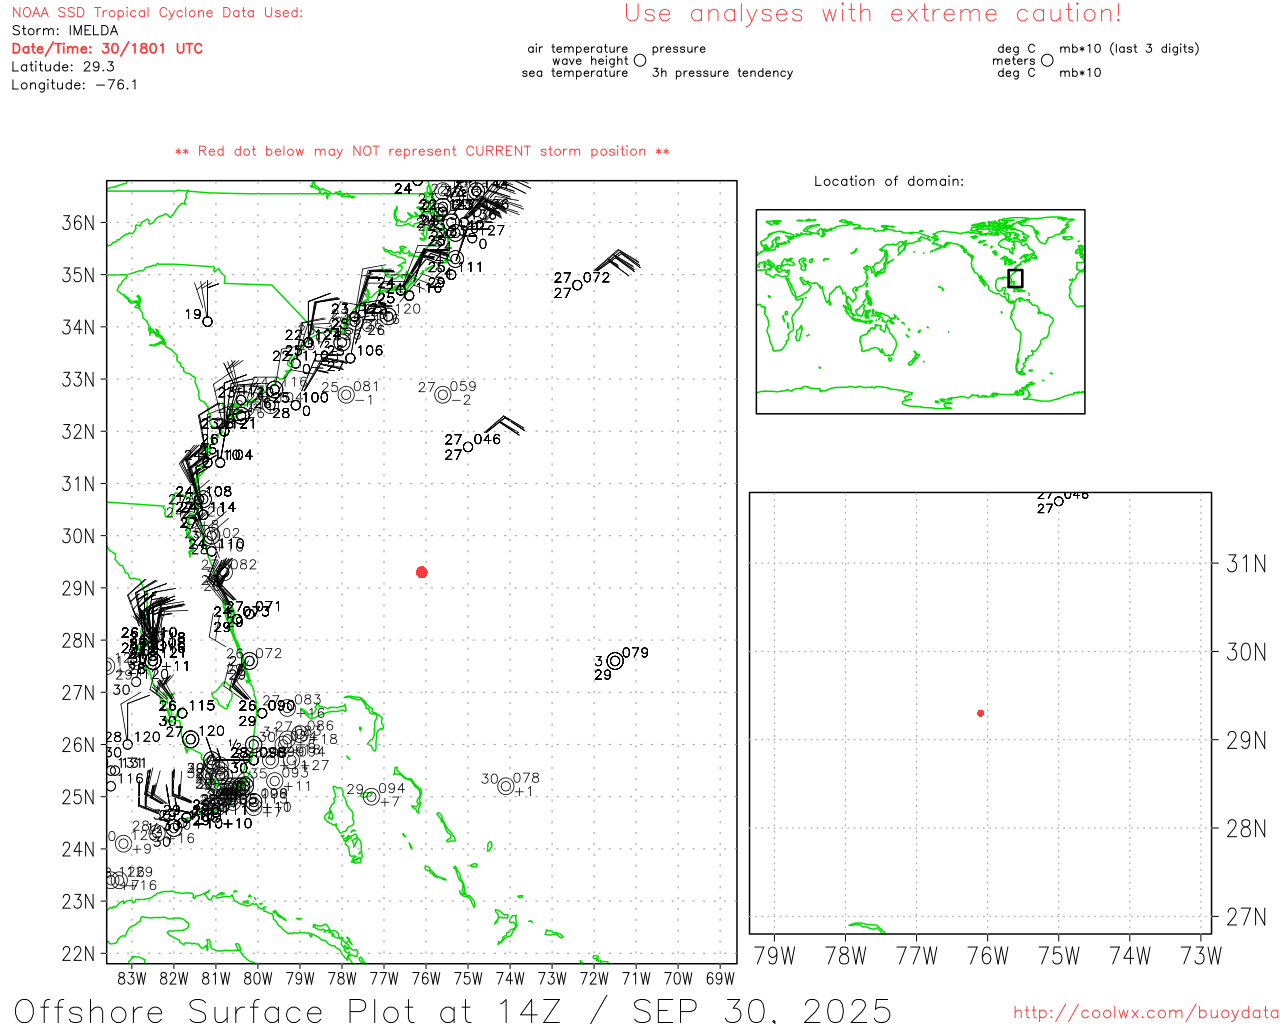The height and width of the screenshot is (1024, 1280).
Task: Click the Offshore Surface Plot title text
Action: tap(453, 1010)
